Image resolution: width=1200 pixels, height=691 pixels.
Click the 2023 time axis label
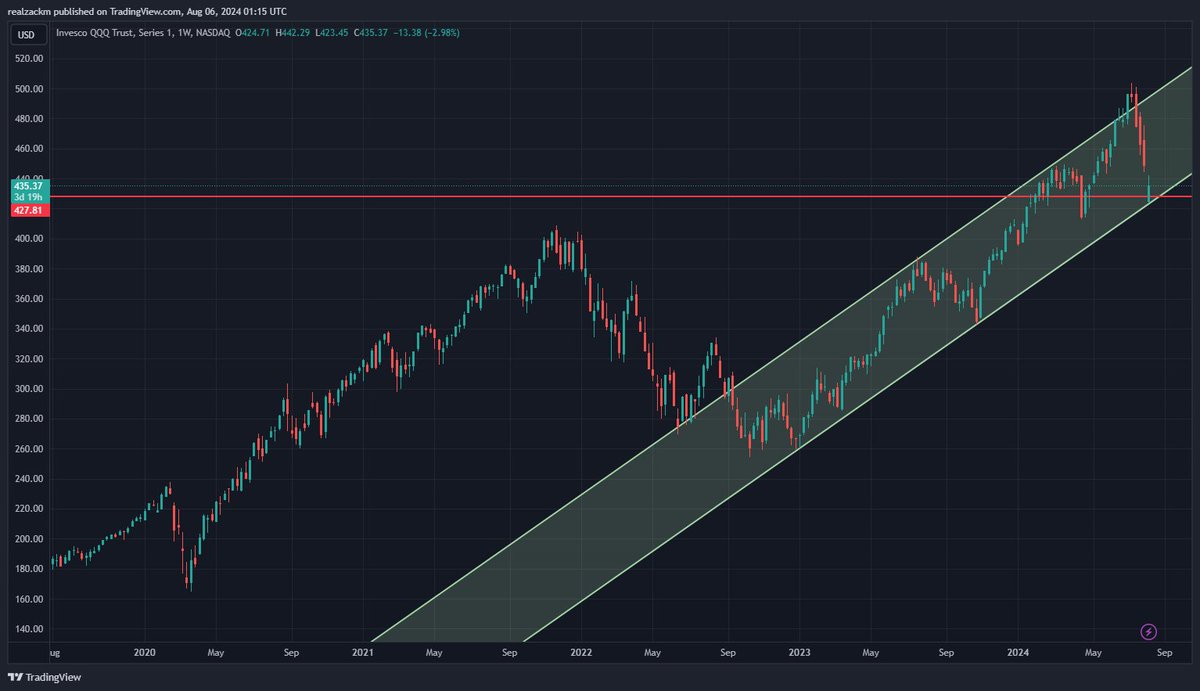tap(799, 652)
